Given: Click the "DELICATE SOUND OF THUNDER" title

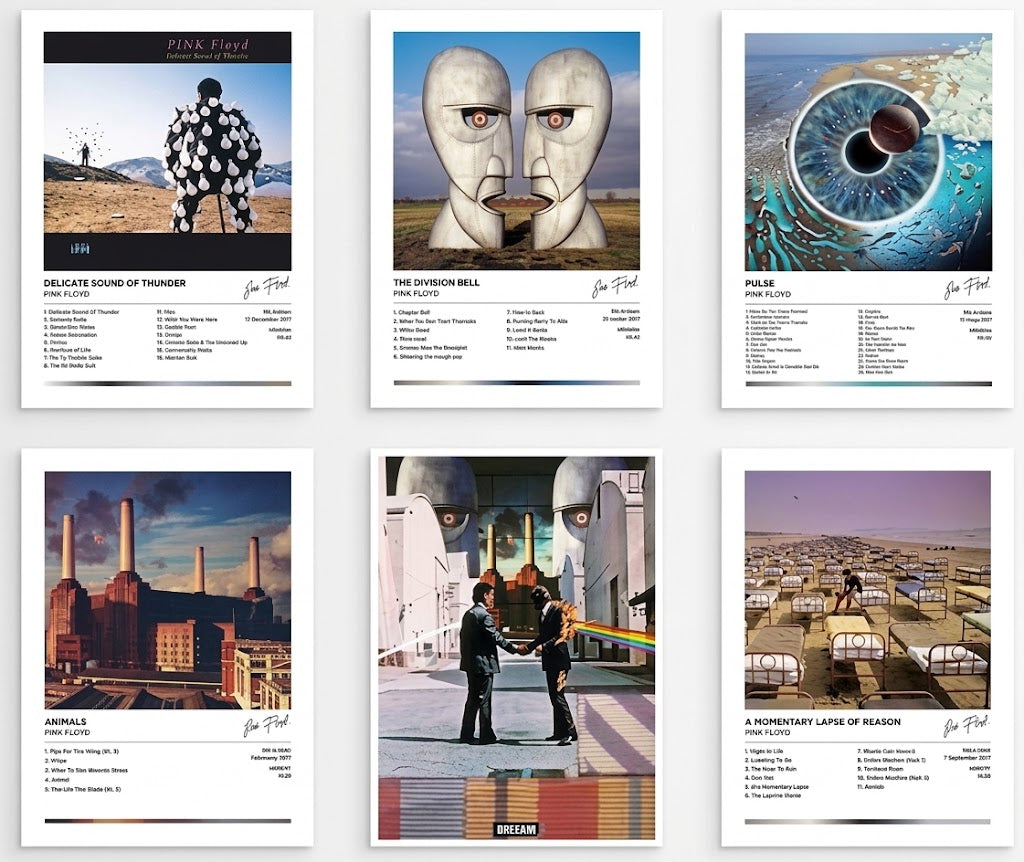Looking at the screenshot, I should [x=114, y=283].
